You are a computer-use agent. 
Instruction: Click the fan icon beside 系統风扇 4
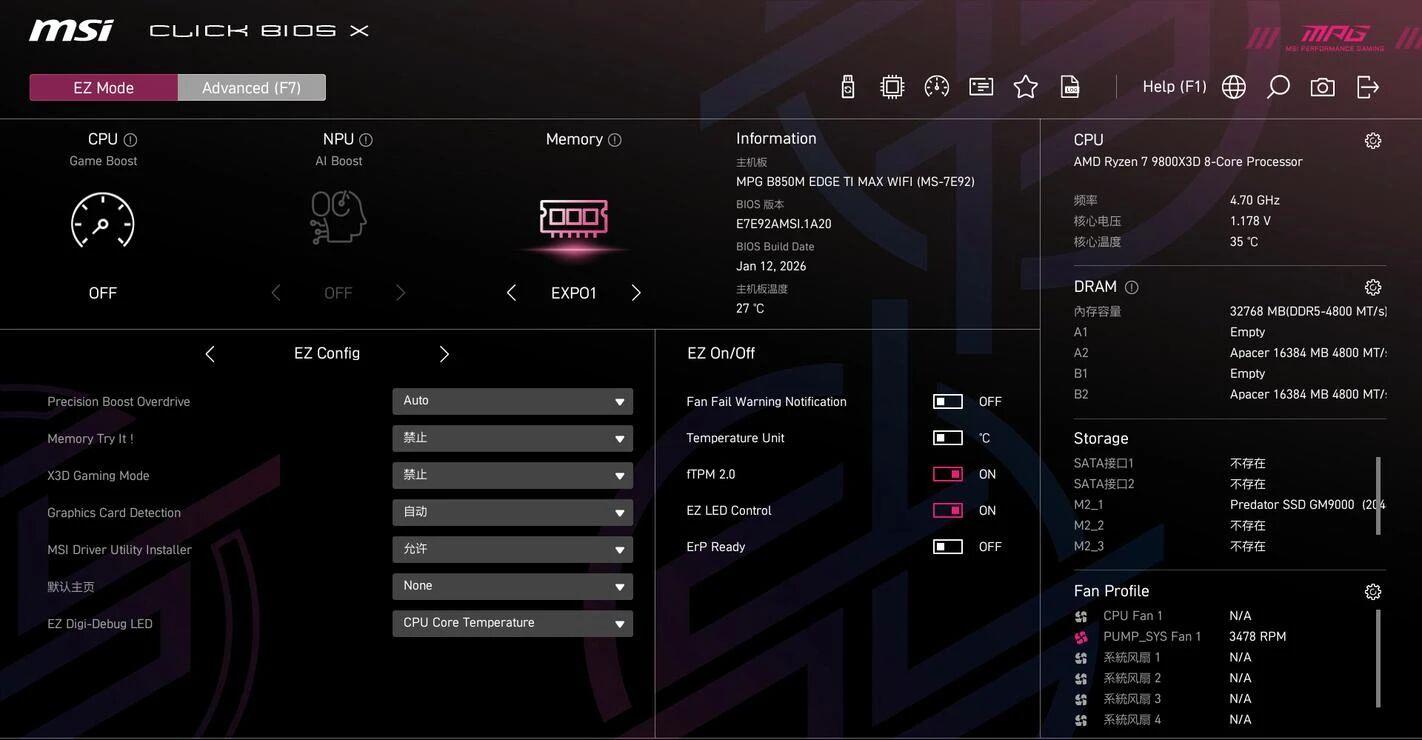1081,721
